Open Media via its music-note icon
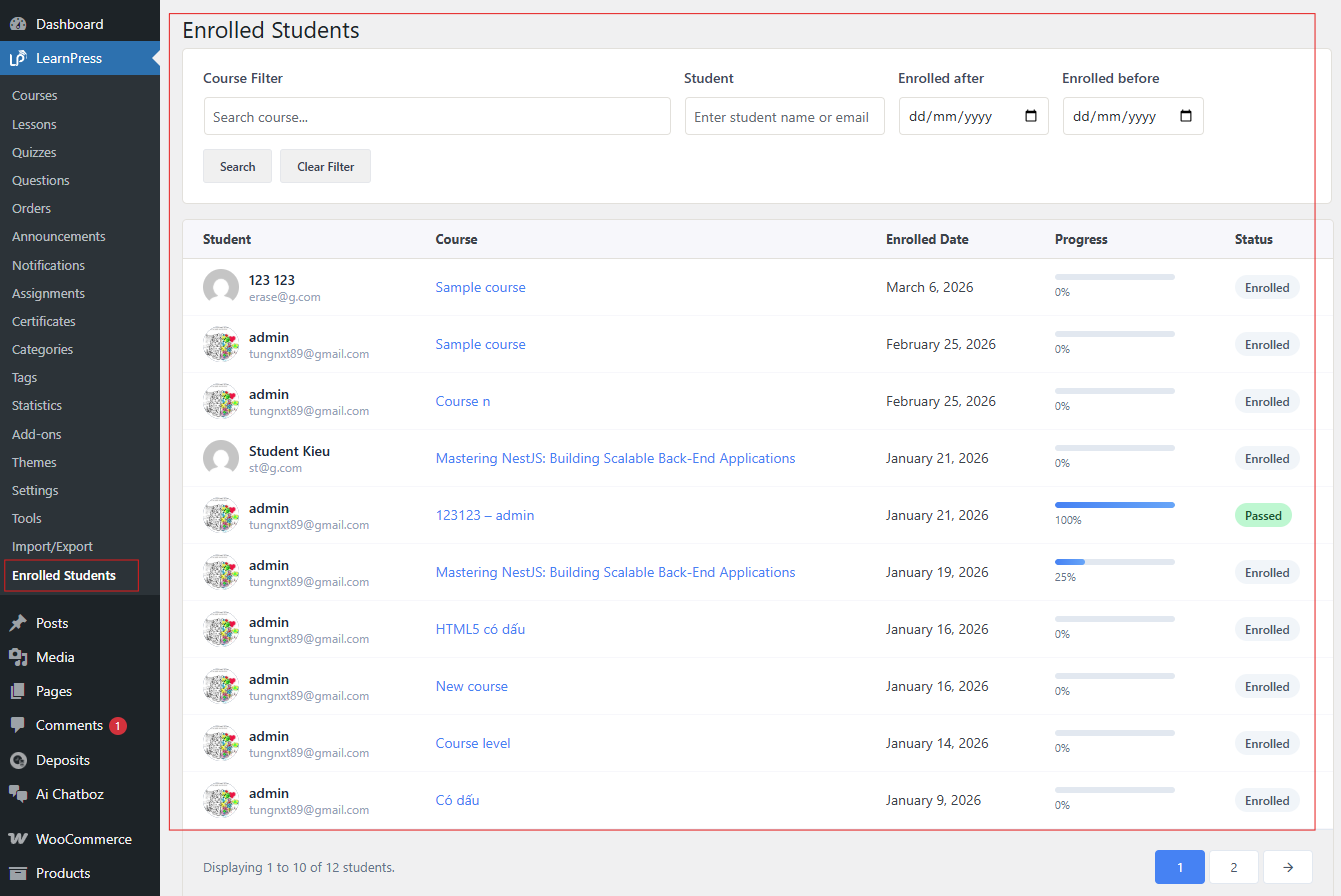Viewport: 1341px width, 896px height. (20, 657)
